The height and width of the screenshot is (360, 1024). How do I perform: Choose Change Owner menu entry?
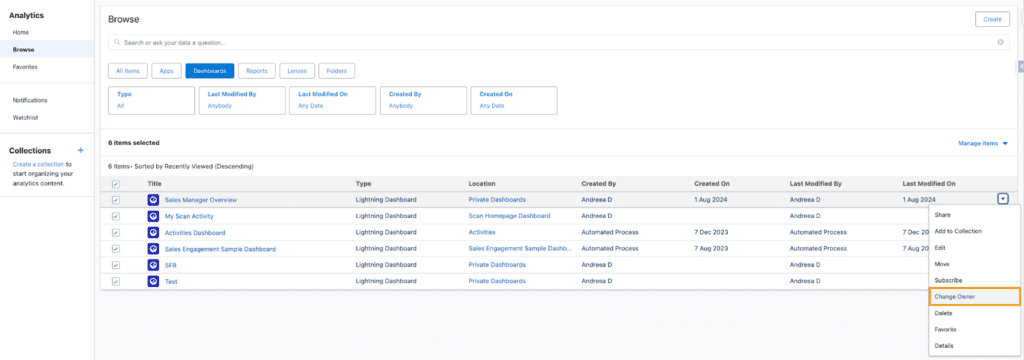pos(974,297)
